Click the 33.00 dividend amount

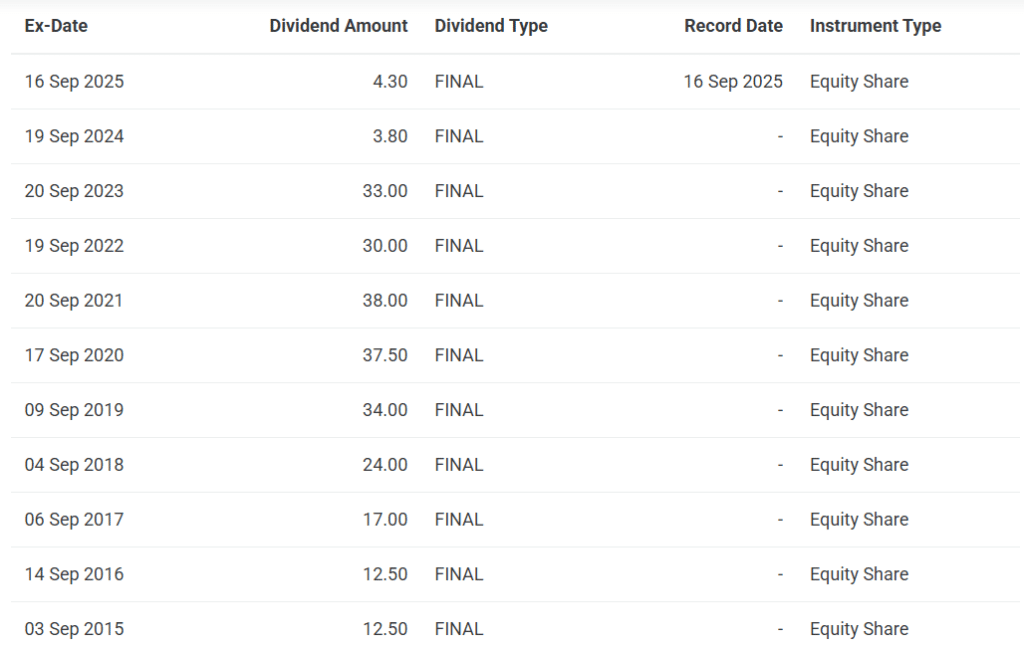[385, 191]
